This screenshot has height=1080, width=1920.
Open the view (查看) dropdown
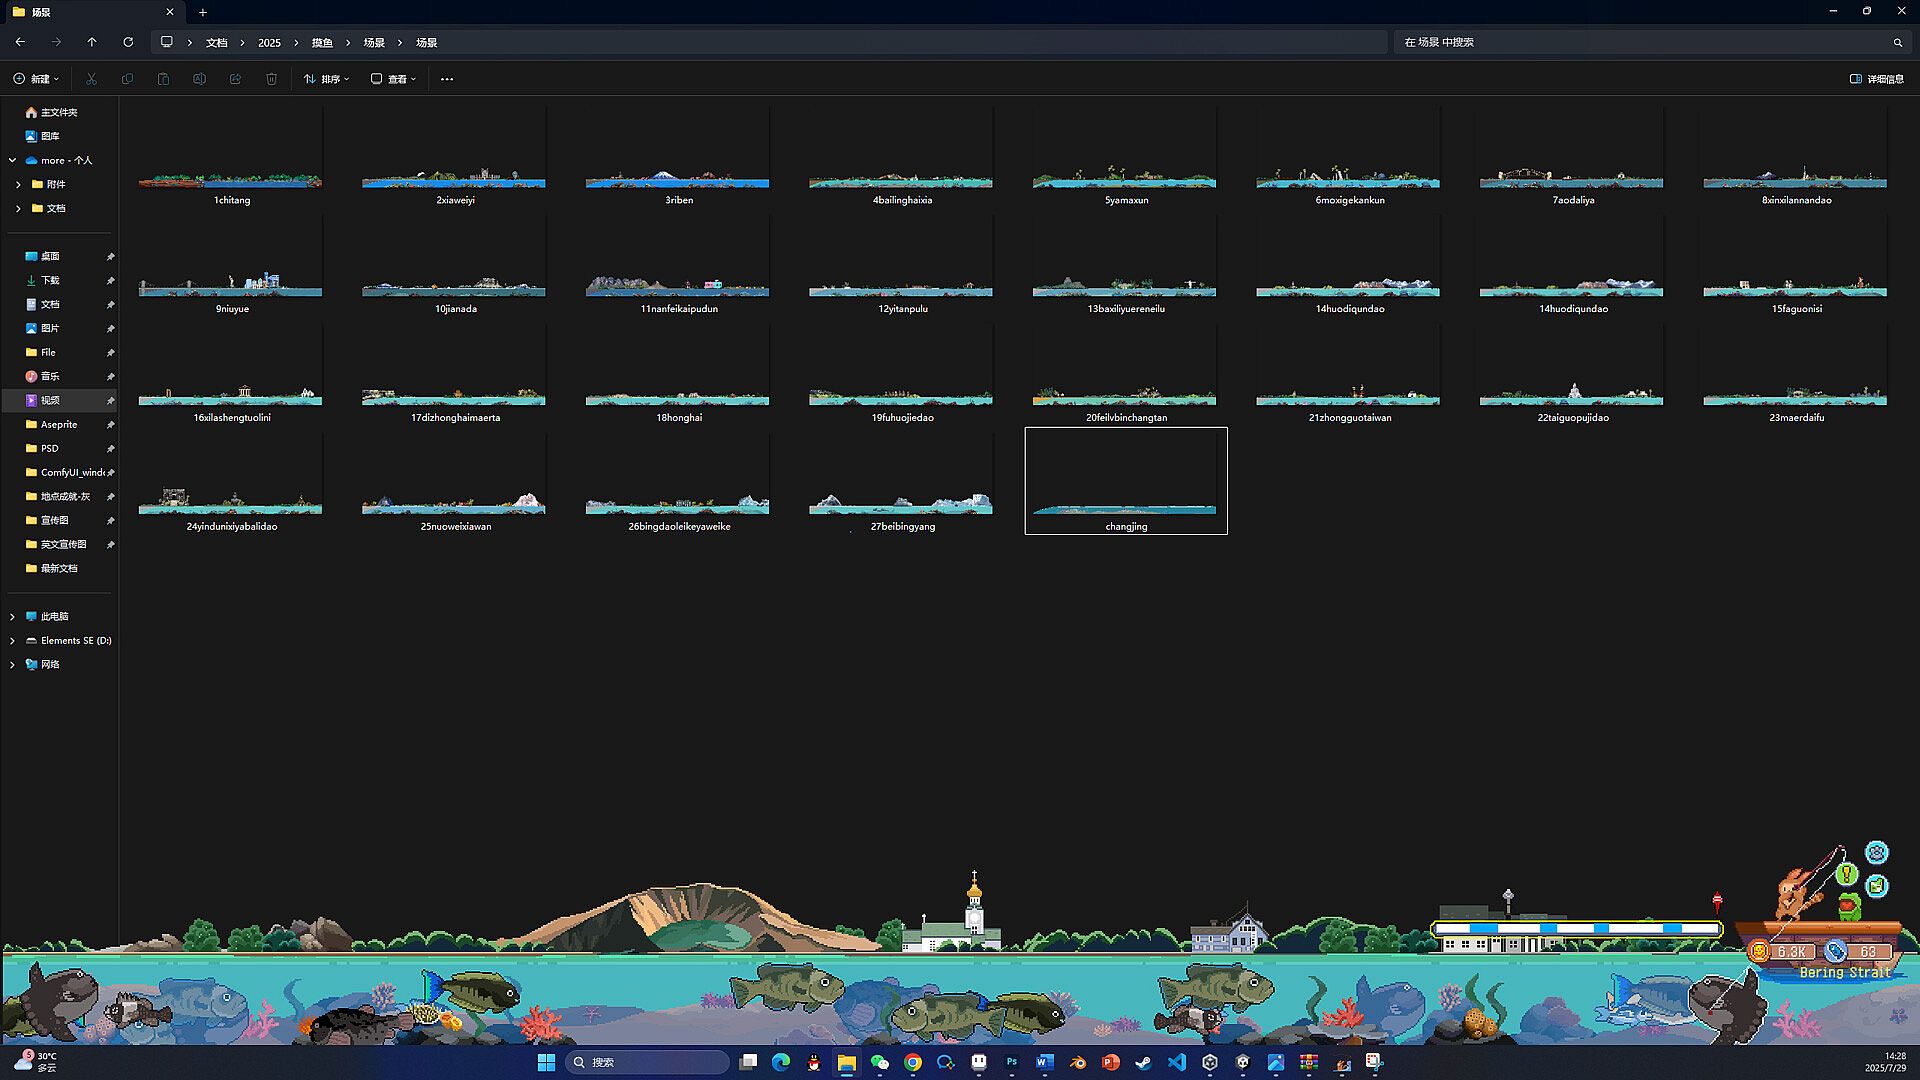pos(393,79)
